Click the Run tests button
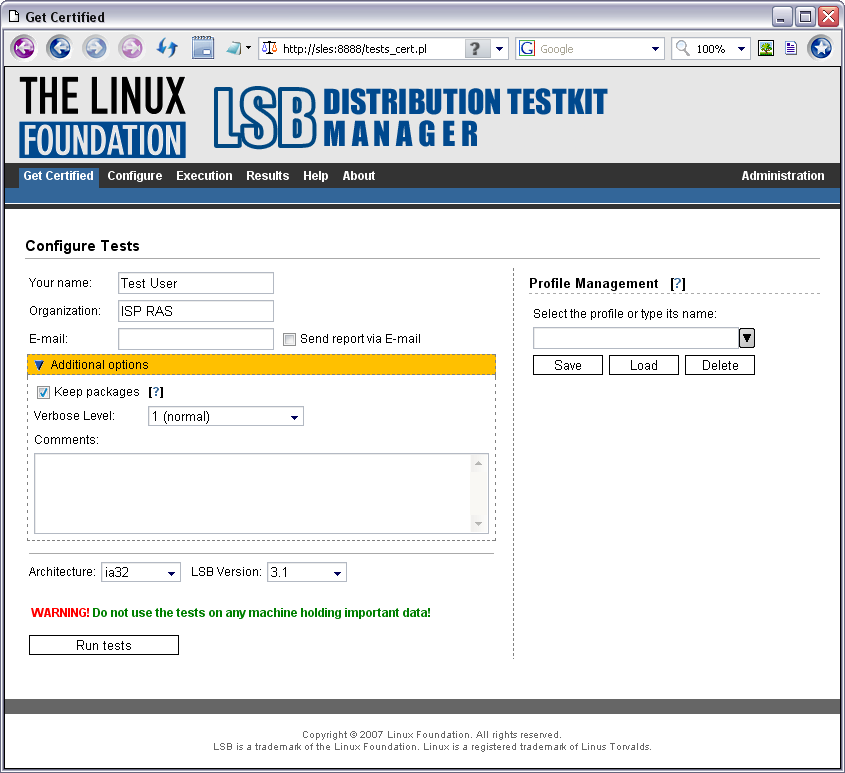This screenshot has width=845, height=773. tap(104, 645)
